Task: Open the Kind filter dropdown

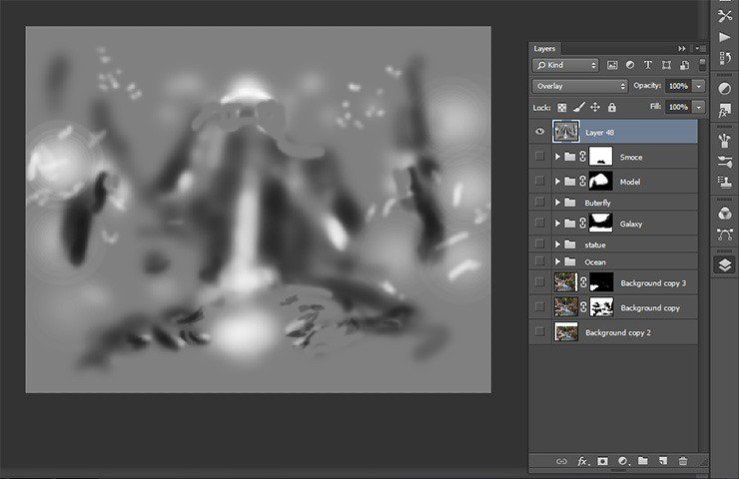Action: pyautogui.click(x=566, y=65)
